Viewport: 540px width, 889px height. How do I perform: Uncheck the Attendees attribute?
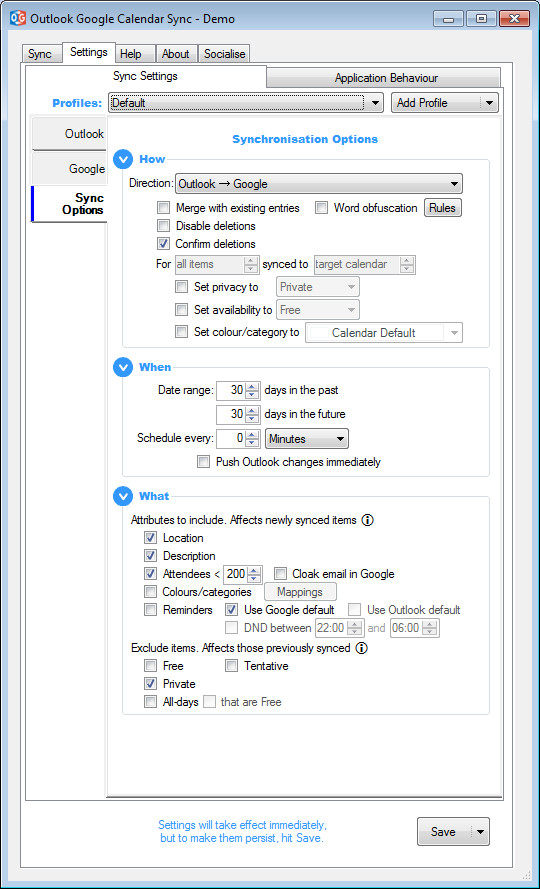pyautogui.click(x=150, y=574)
